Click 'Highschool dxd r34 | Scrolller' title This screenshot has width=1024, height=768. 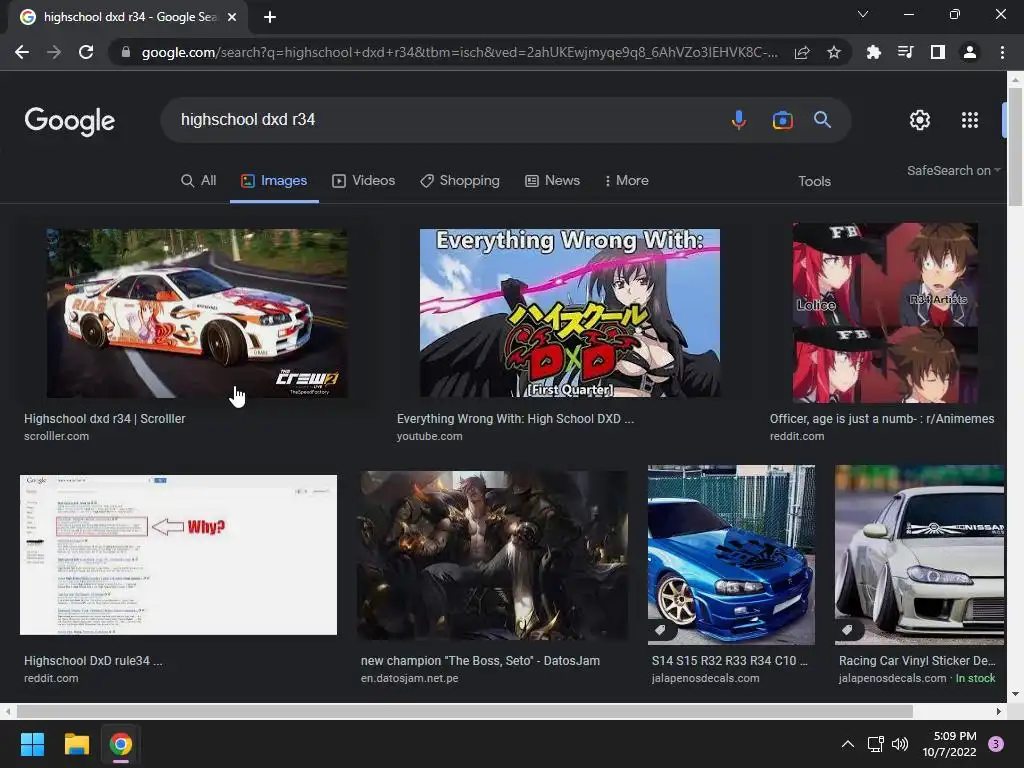[104, 419]
